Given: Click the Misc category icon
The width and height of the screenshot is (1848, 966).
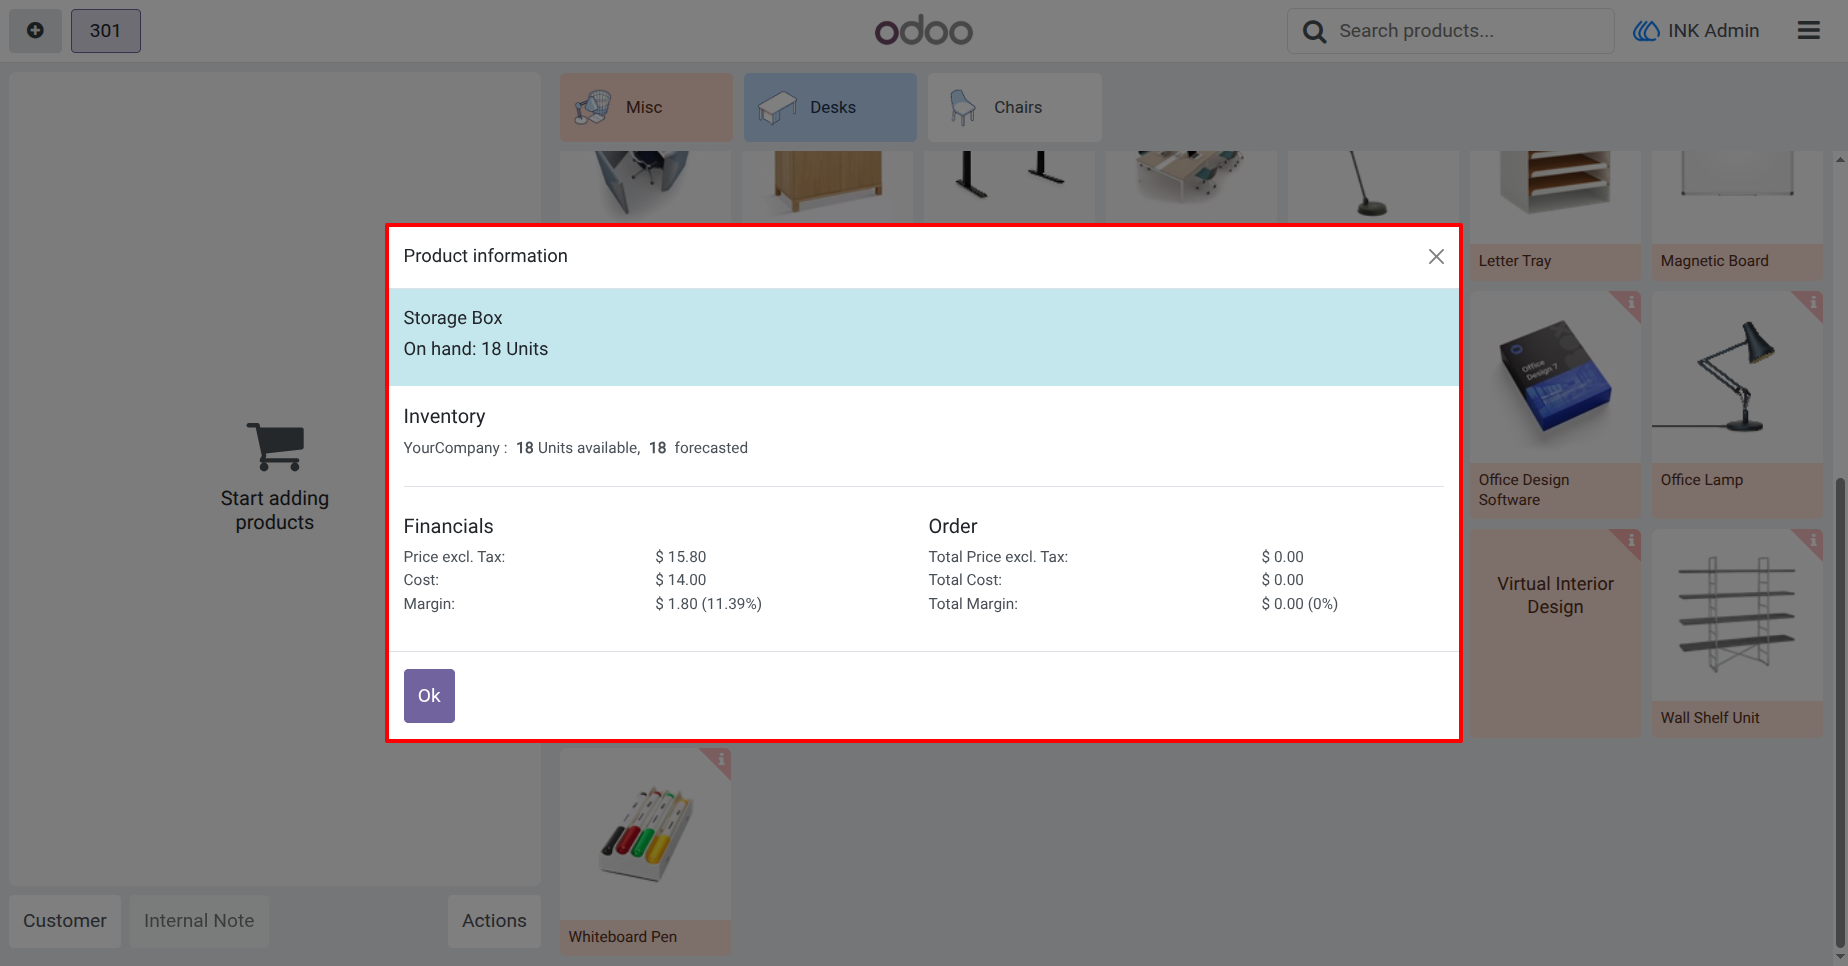Looking at the screenshot, I should pos(593,107).
